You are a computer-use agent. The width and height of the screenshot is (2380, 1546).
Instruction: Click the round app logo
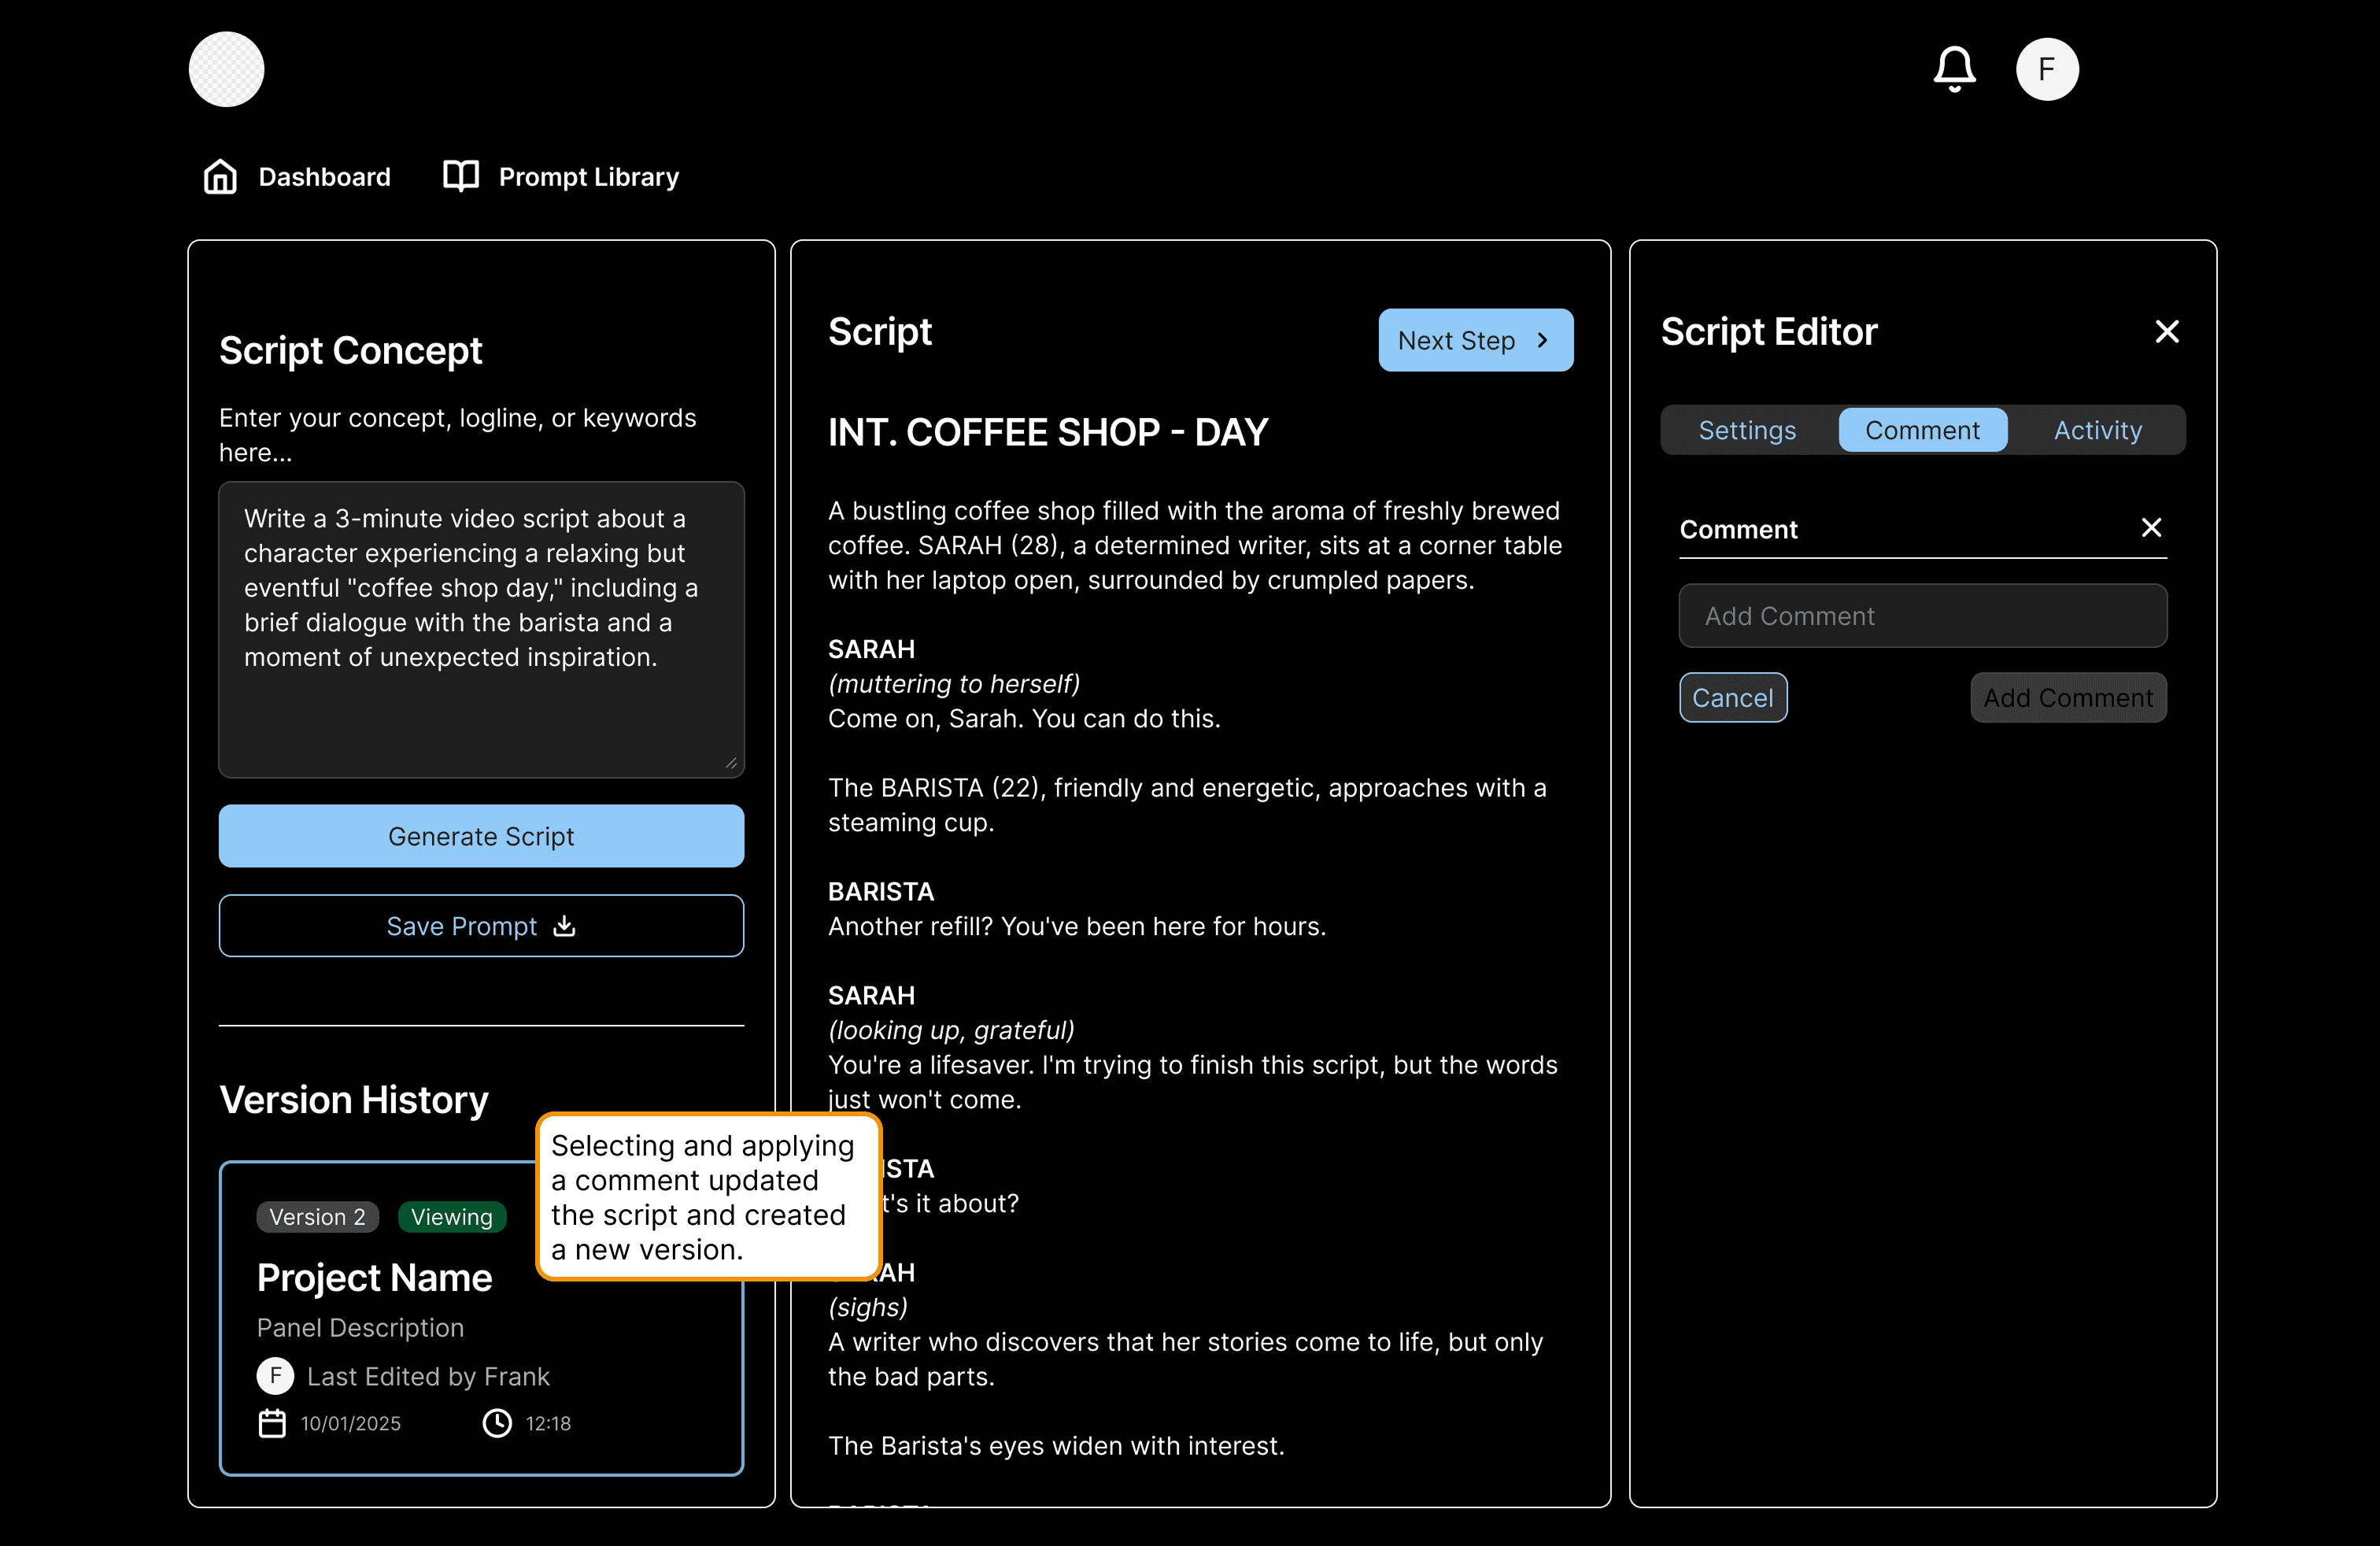(227, 69)
